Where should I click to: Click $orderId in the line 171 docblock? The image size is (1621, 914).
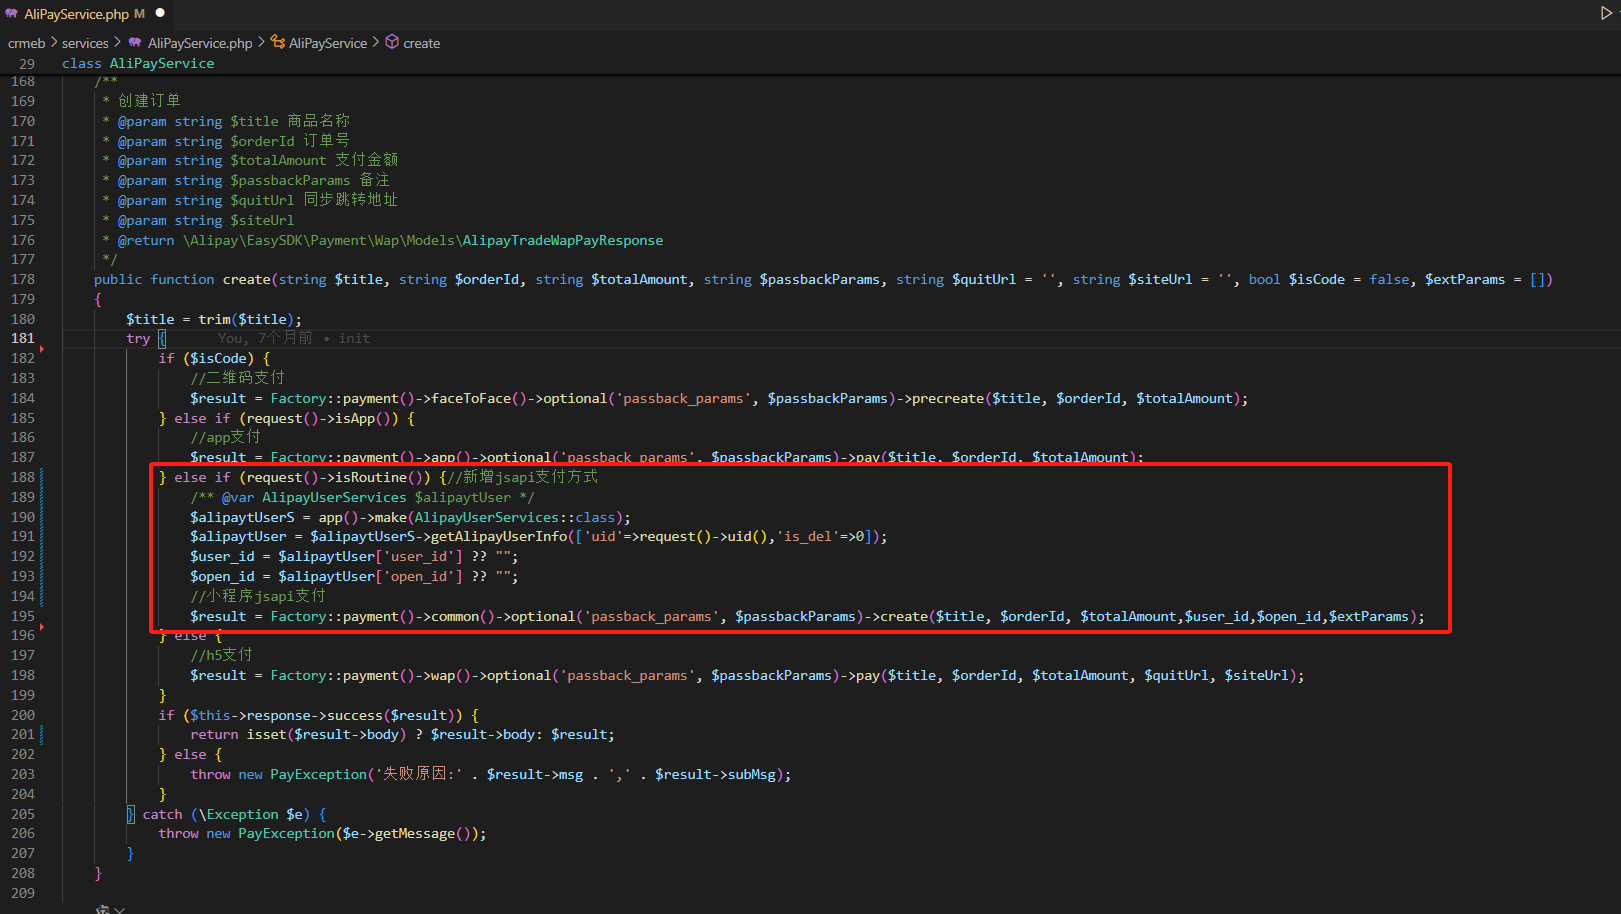[x=262, y=141]
